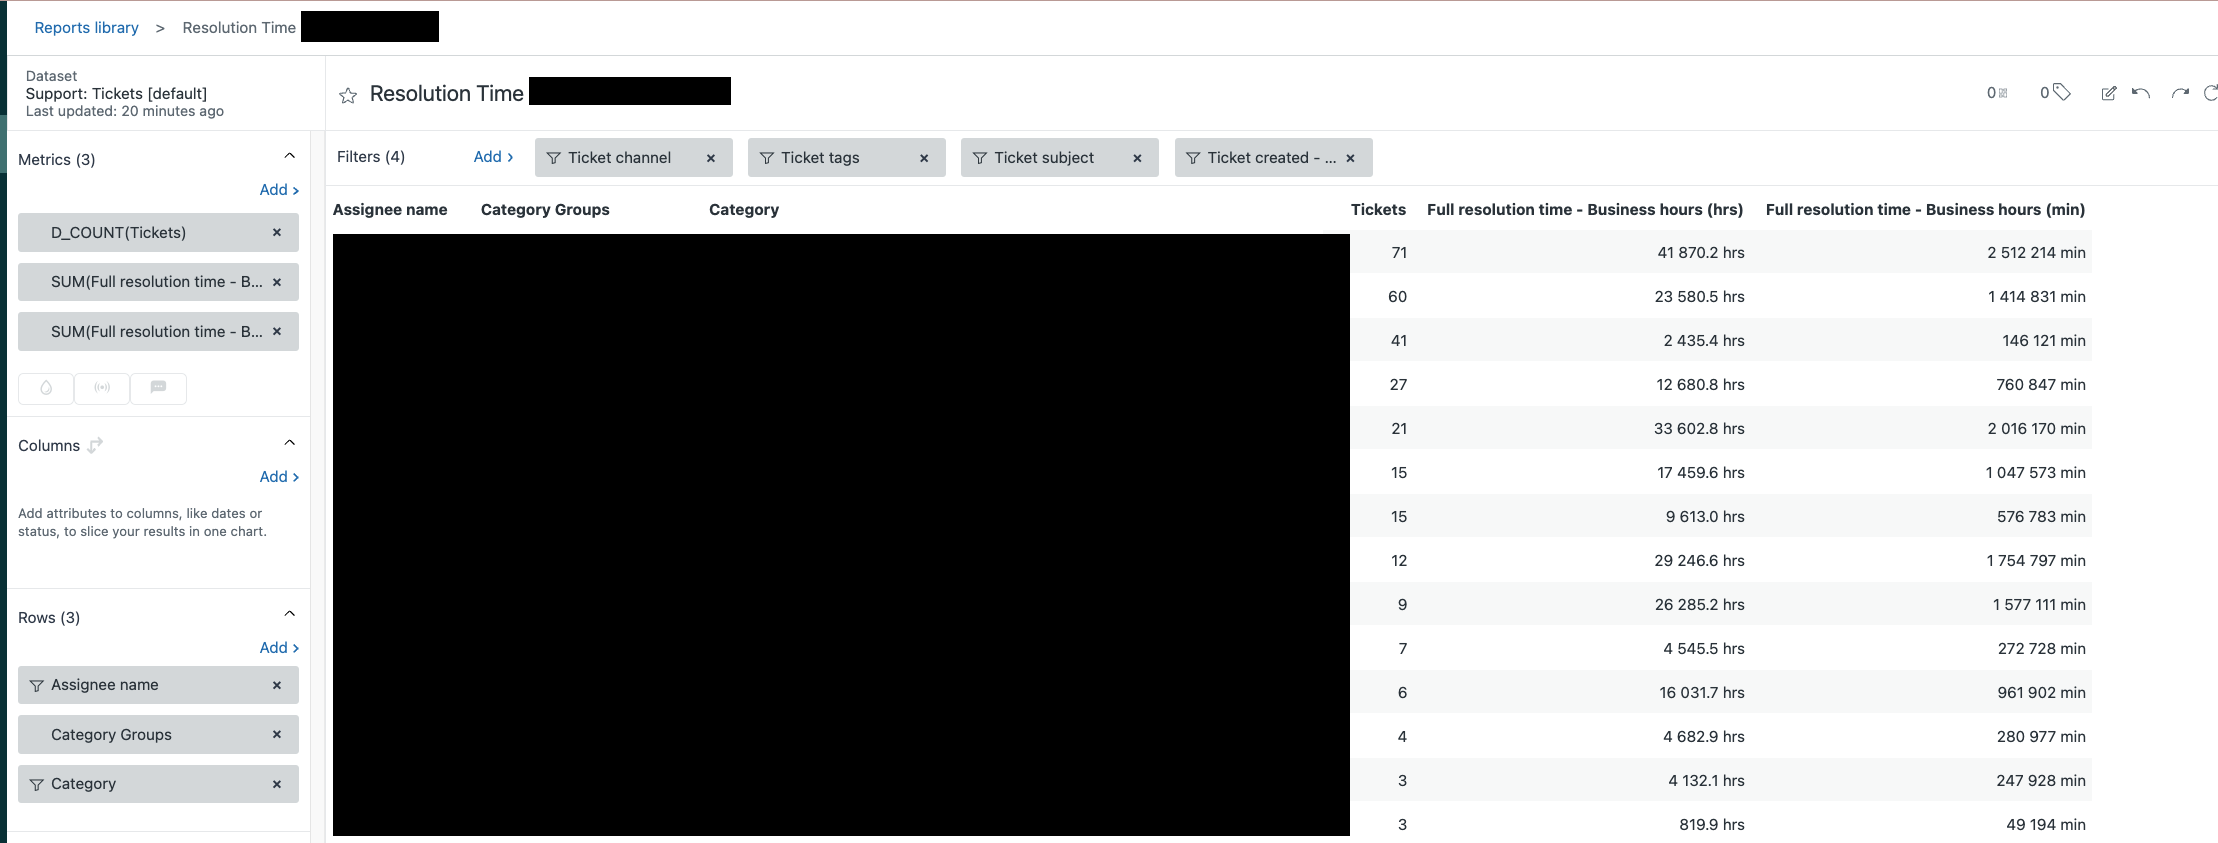Collapse the Columns section
The height and width of the screenshot is (843, 2218).
click(x=289, y=443)
